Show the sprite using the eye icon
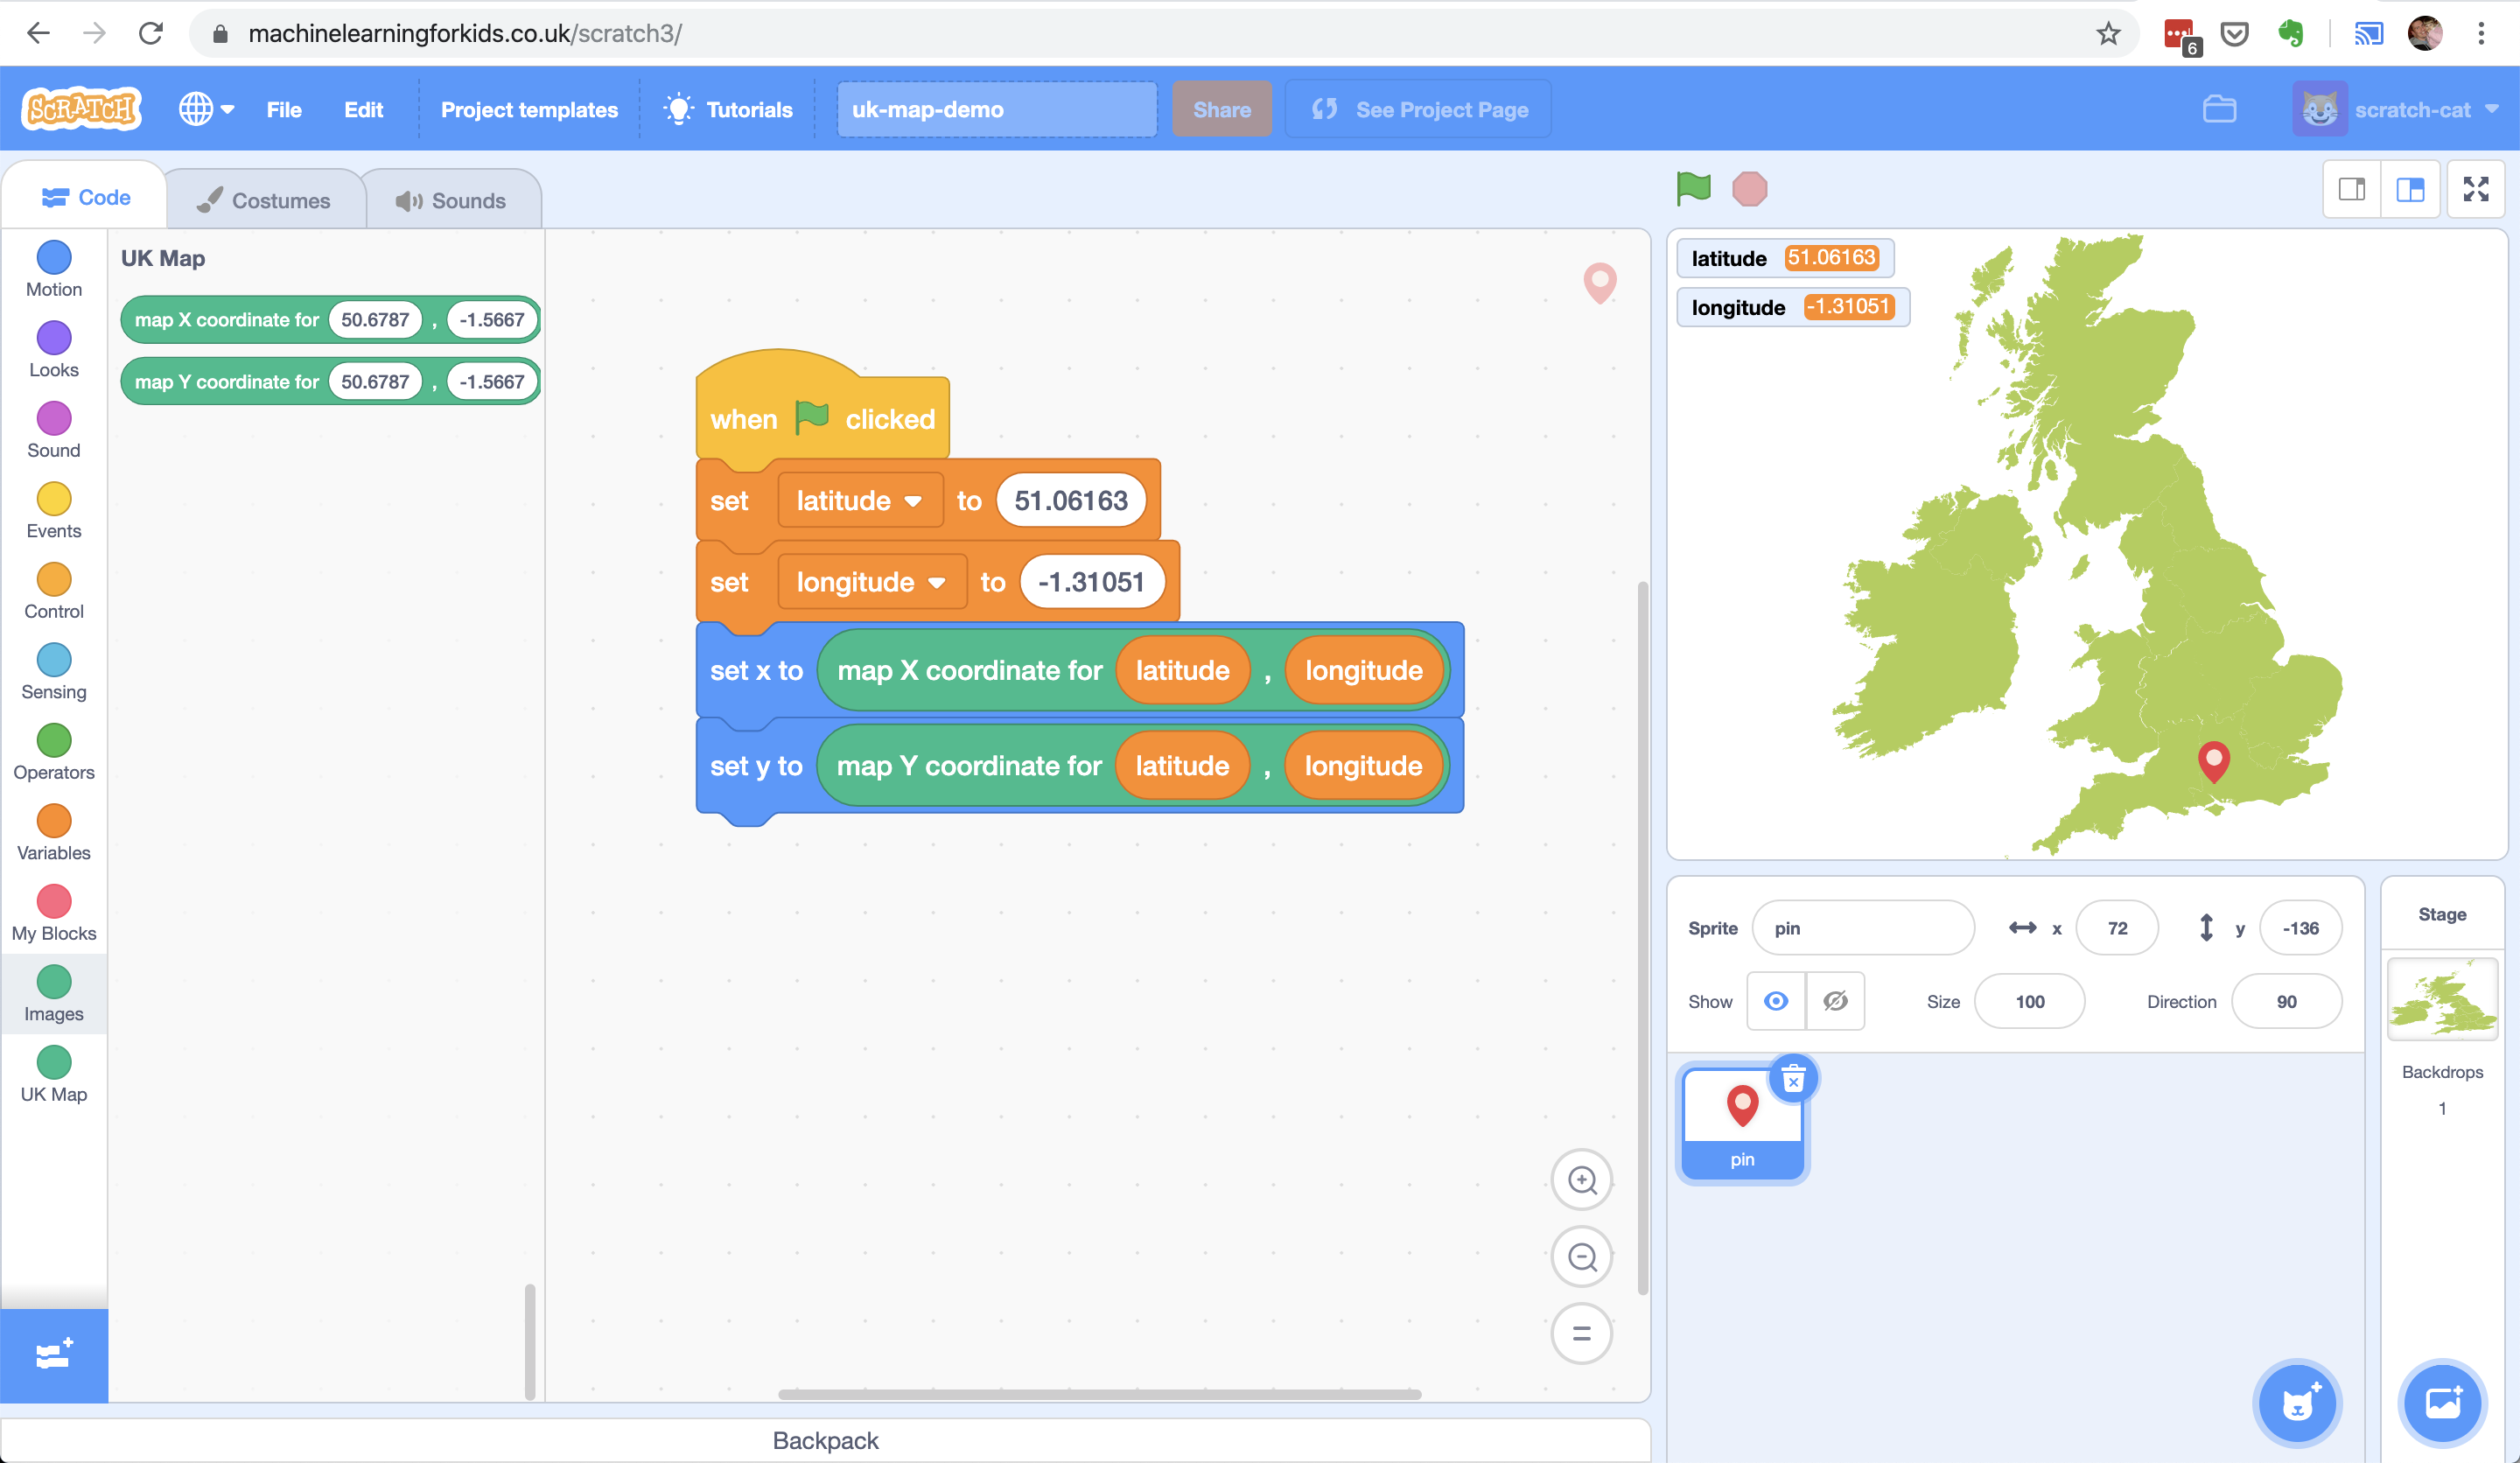The height and width of the screenshot is (1463, 2520). tap(1776, 1001)
